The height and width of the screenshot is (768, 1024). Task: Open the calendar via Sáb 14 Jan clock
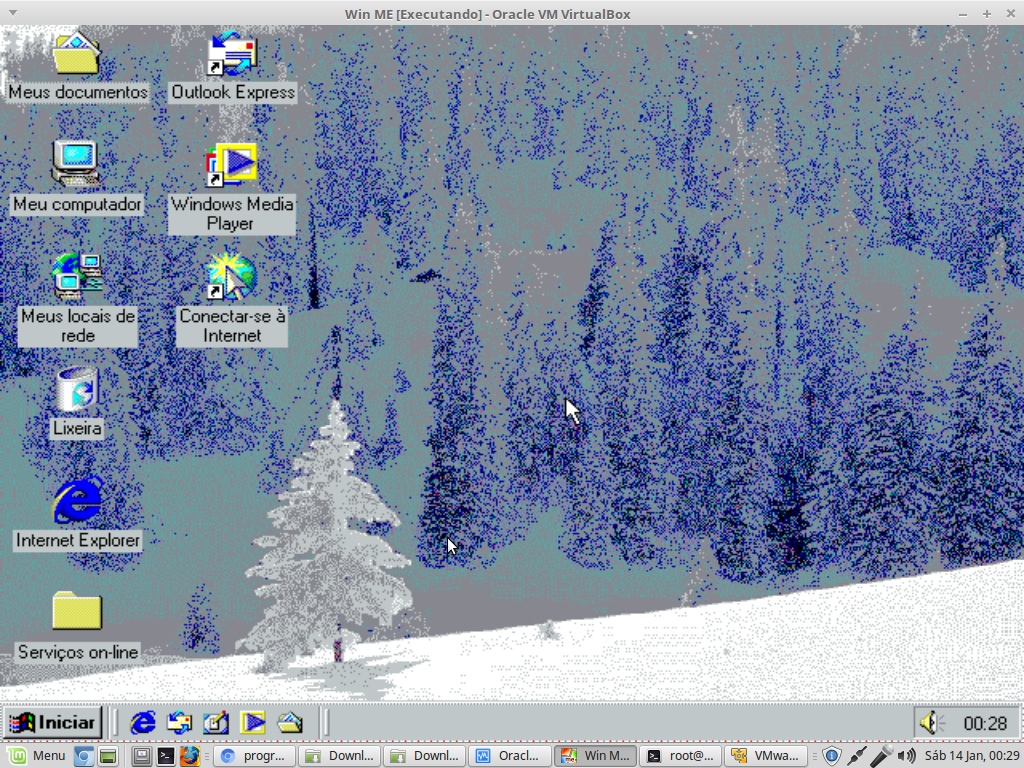(972, 756)
